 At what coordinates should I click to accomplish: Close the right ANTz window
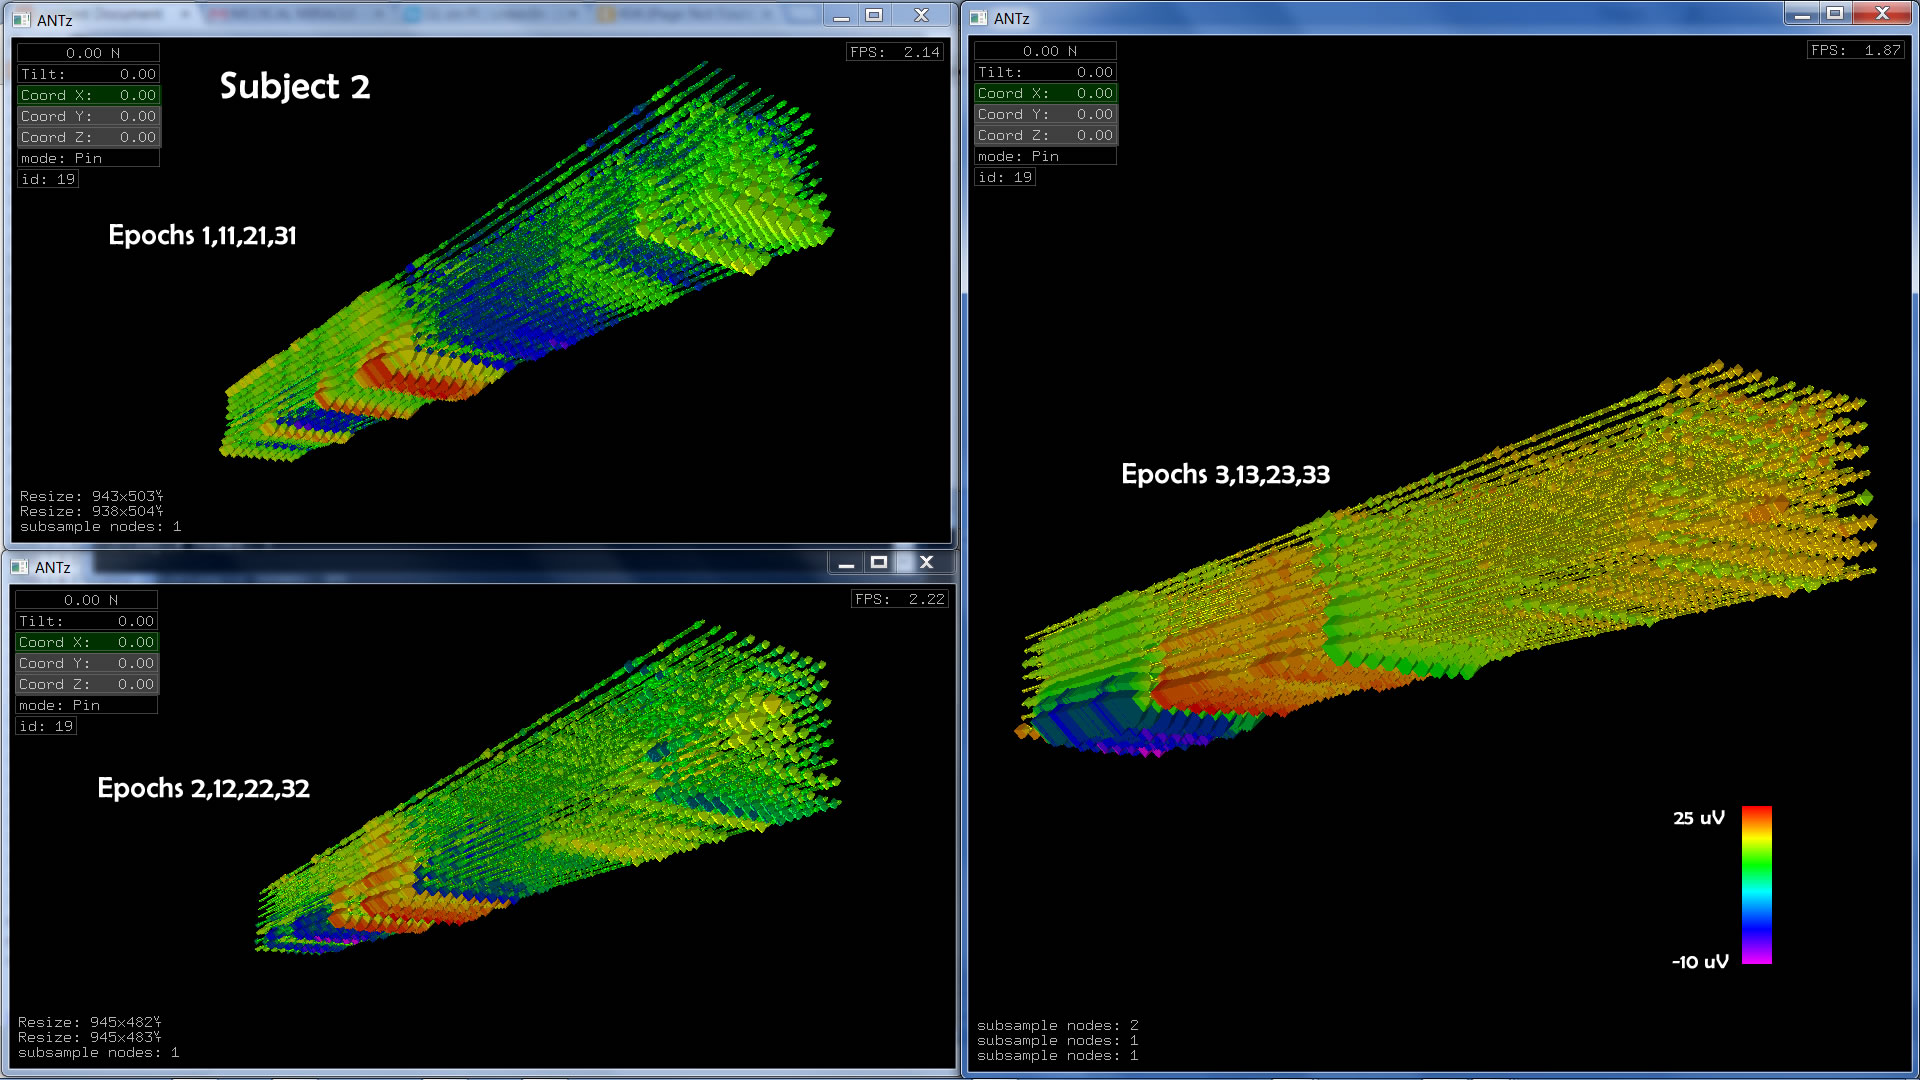tap(1882, 14)
